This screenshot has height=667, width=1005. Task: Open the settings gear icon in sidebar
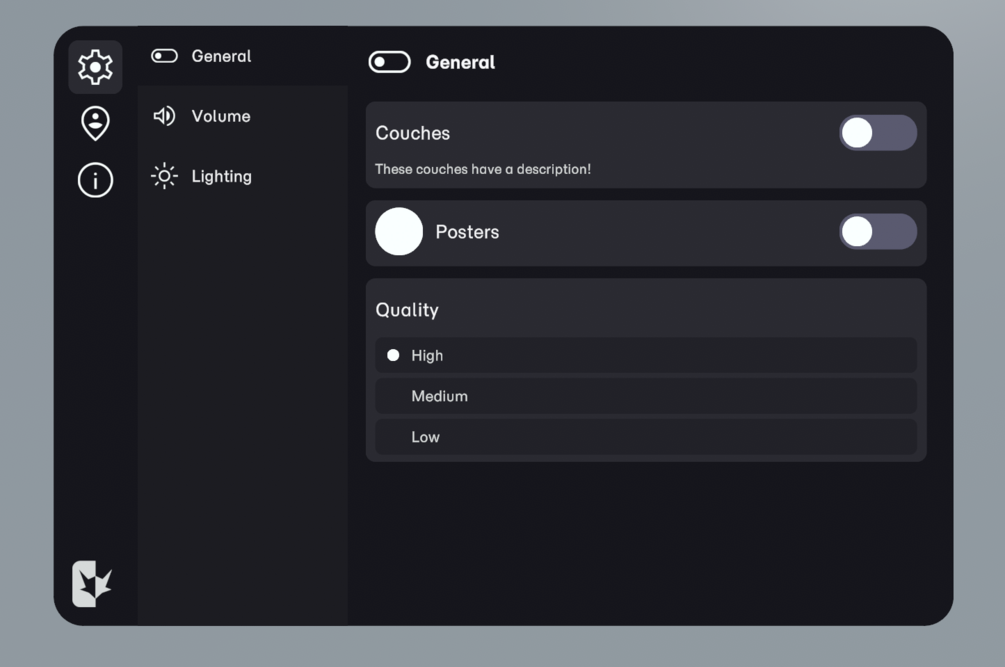click(x=95, y=67)
